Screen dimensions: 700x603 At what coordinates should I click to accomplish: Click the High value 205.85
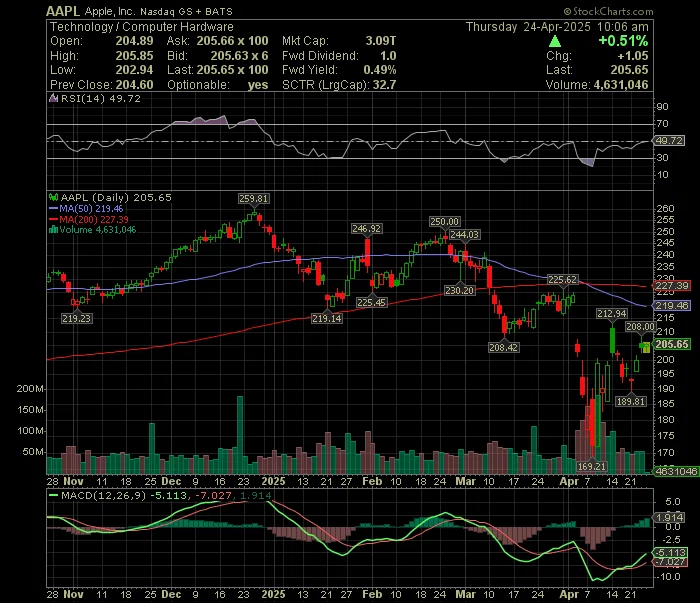coord(134,56)
